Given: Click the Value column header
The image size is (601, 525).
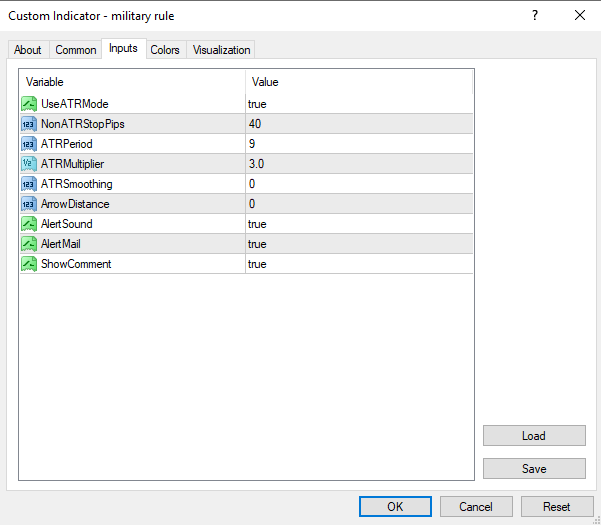Looking at the screenshot, I should [x=359, y=82].
